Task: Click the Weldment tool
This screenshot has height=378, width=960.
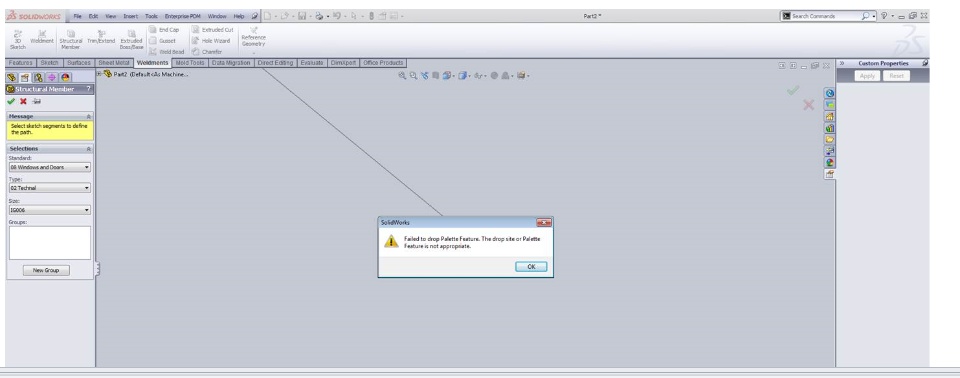Action: (42, 37)
